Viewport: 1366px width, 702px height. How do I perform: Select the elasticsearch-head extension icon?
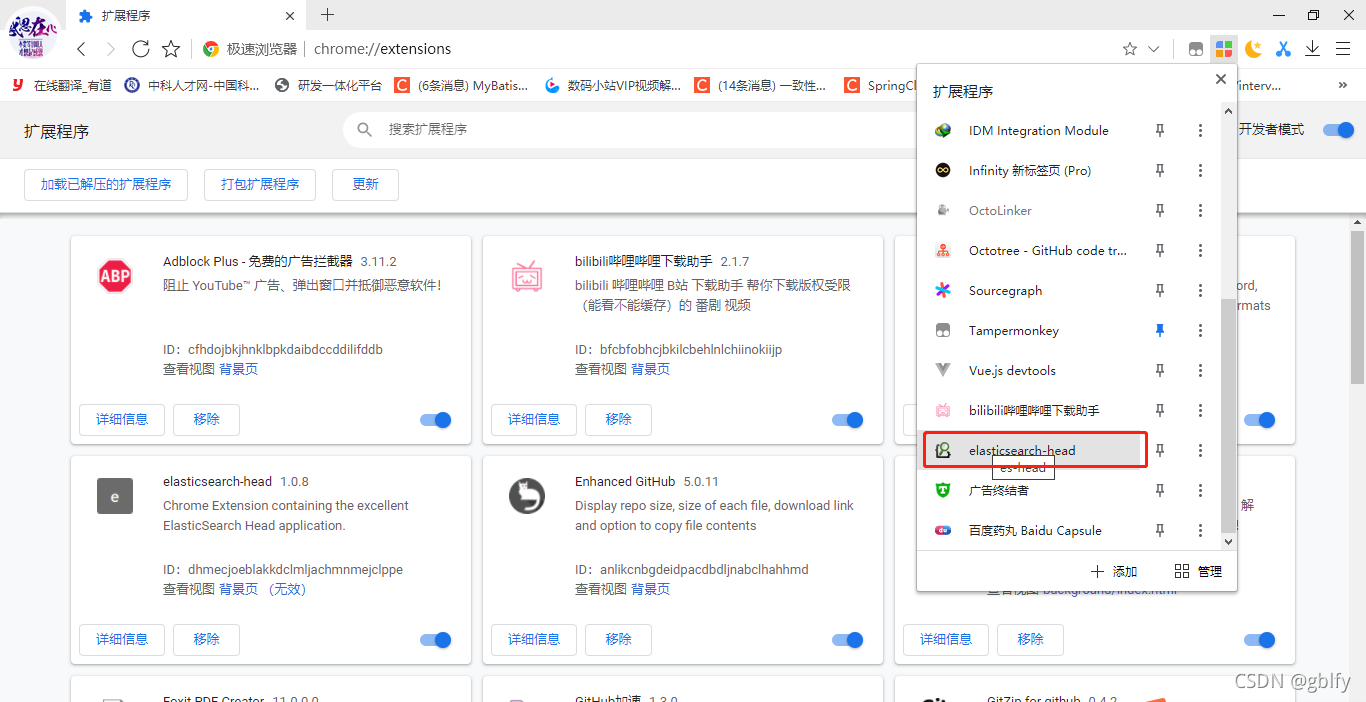click(942, 450)
